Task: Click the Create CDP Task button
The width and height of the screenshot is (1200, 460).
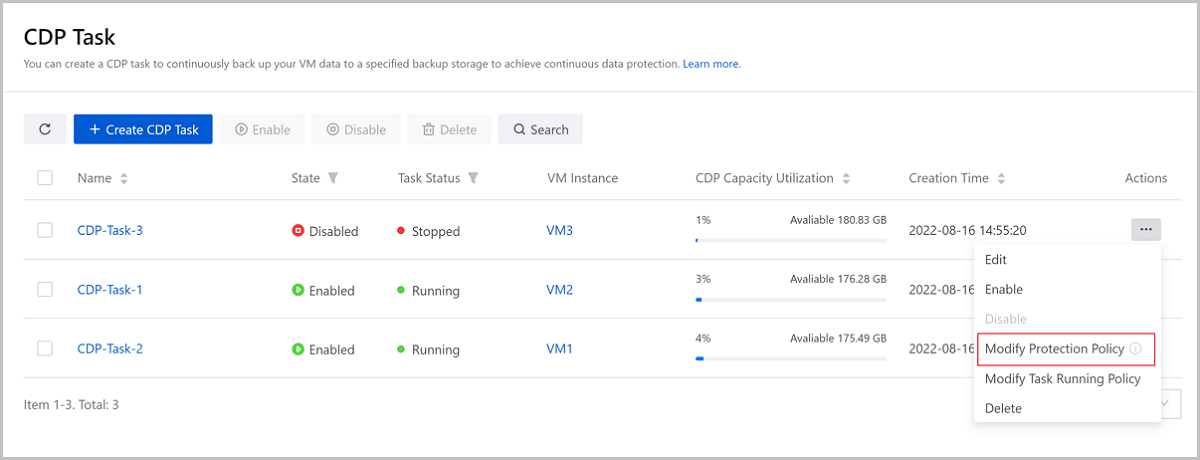Action: click(143, 129)
